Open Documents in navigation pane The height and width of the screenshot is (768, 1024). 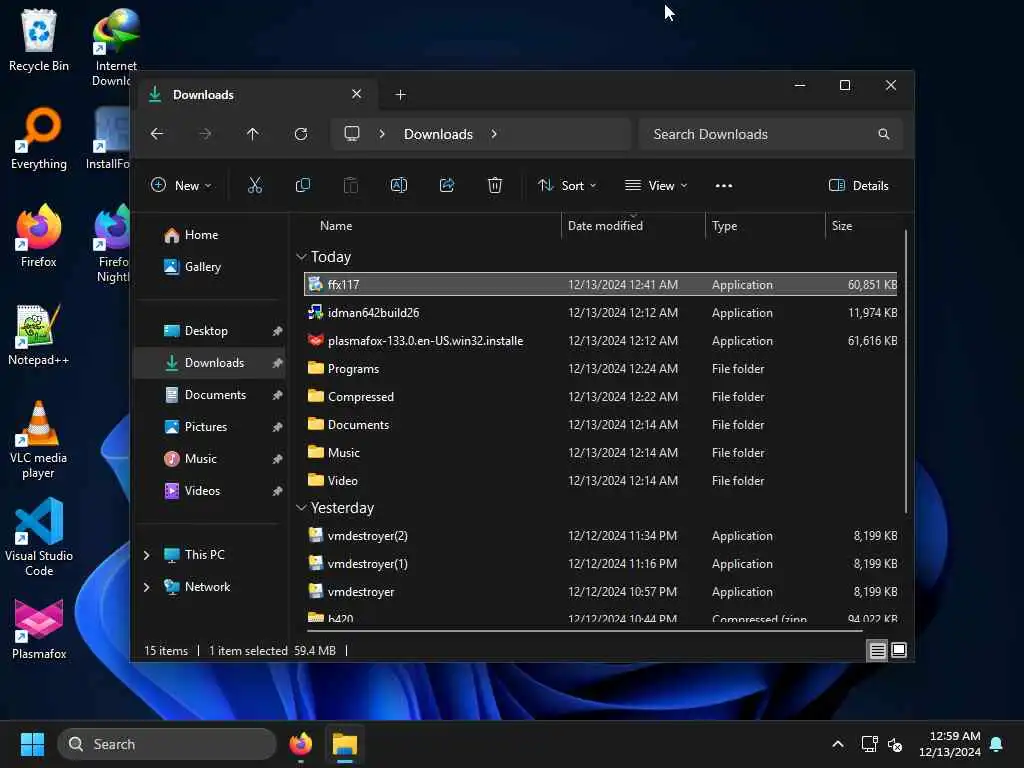(210, 395)
